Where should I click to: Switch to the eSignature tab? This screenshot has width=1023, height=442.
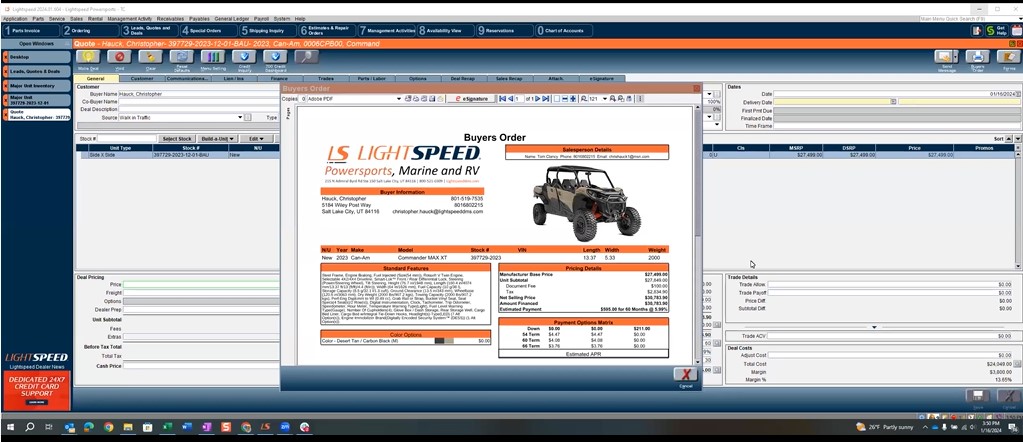[602, 78]
